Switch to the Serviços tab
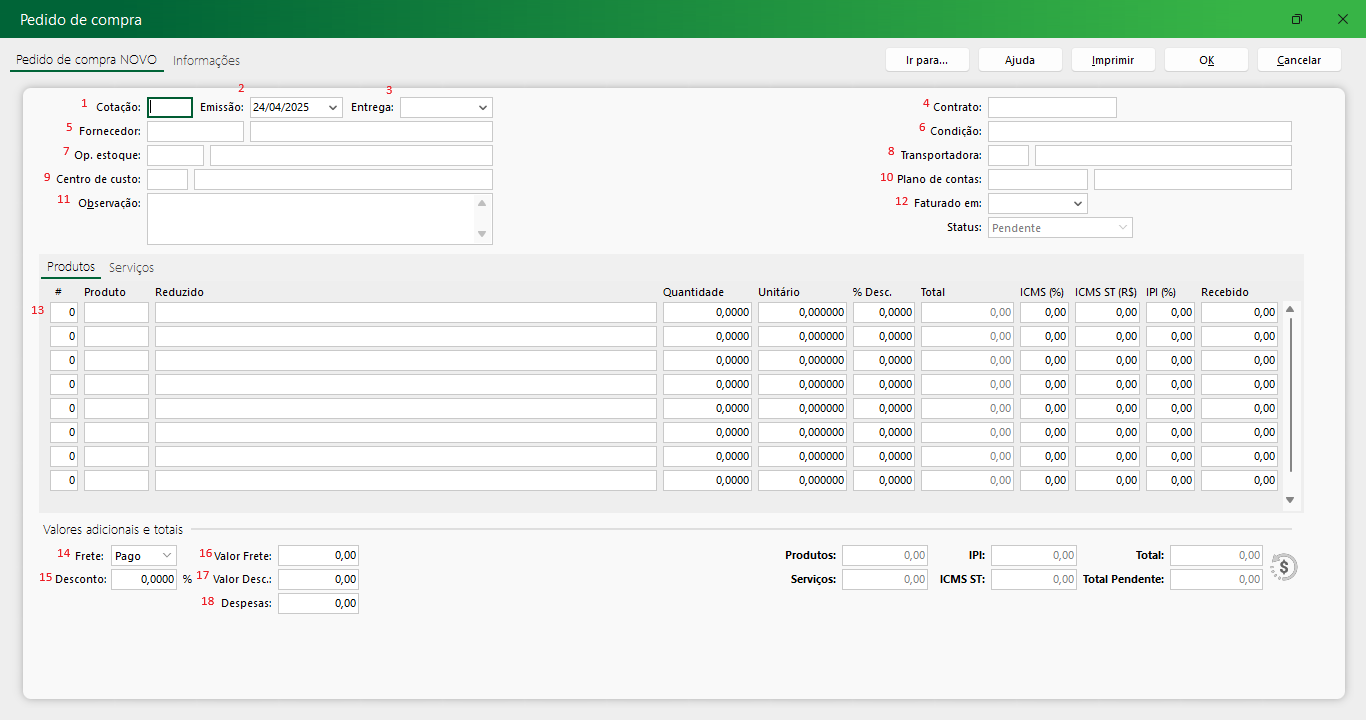 tap(131, 268)
